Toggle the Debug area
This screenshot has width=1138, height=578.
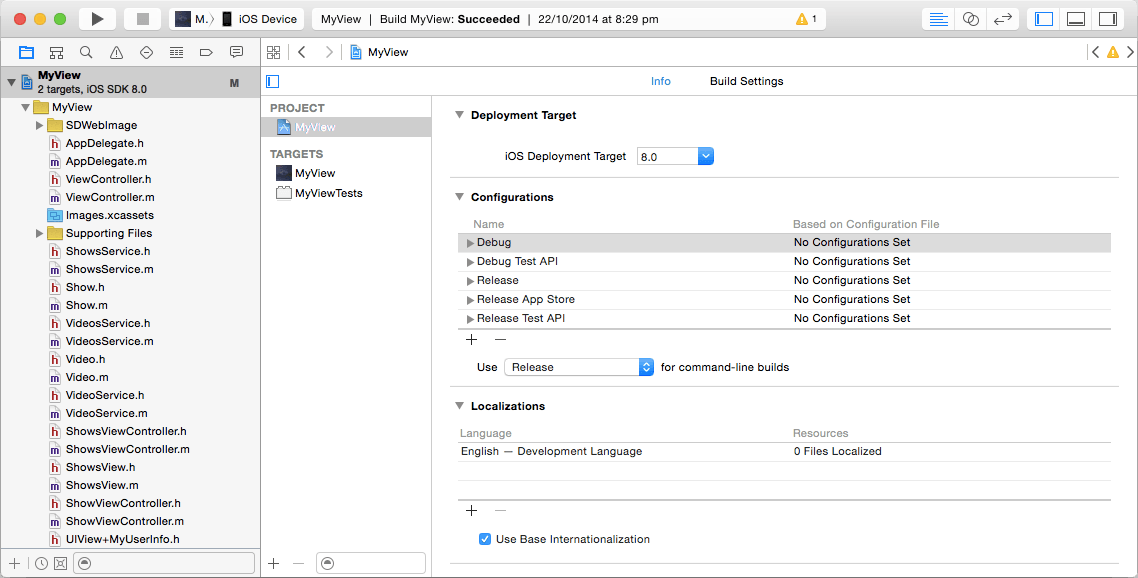click(x=1076, y=19)
